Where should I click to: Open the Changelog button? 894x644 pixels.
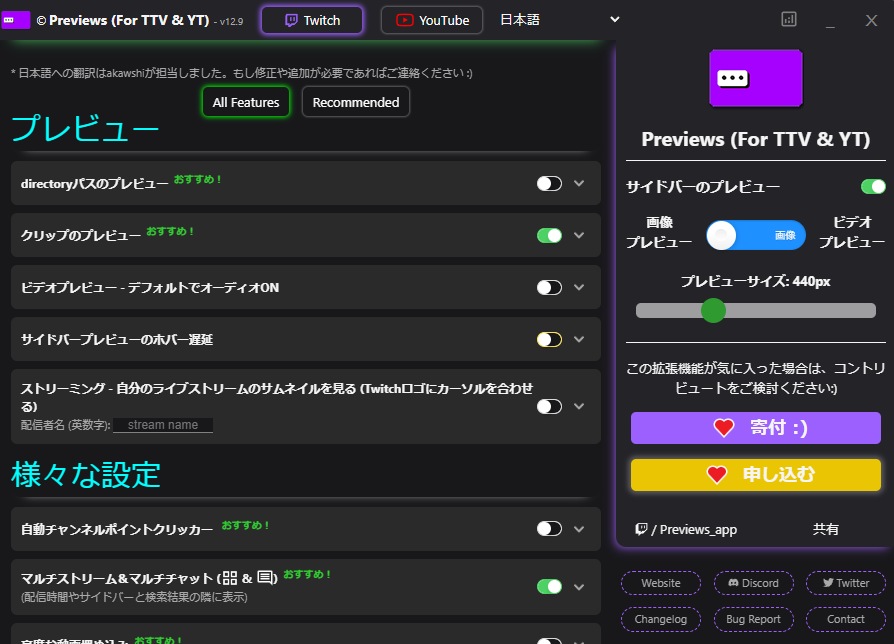pos(661,619)
